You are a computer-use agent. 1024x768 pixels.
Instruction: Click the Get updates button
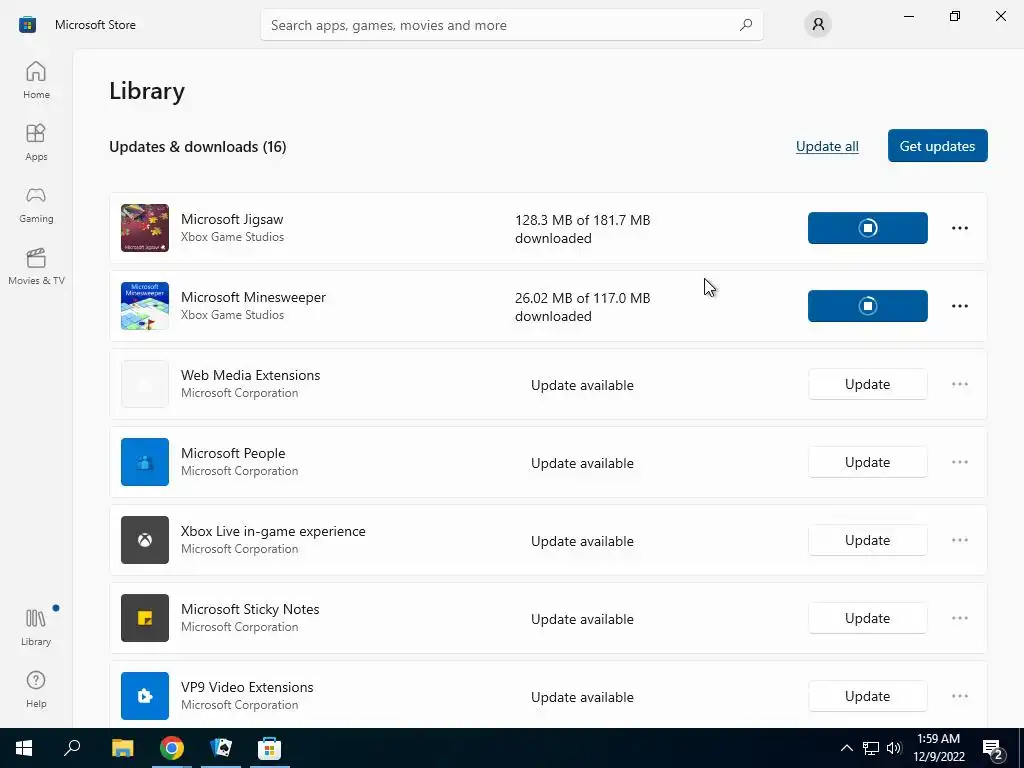937,146
